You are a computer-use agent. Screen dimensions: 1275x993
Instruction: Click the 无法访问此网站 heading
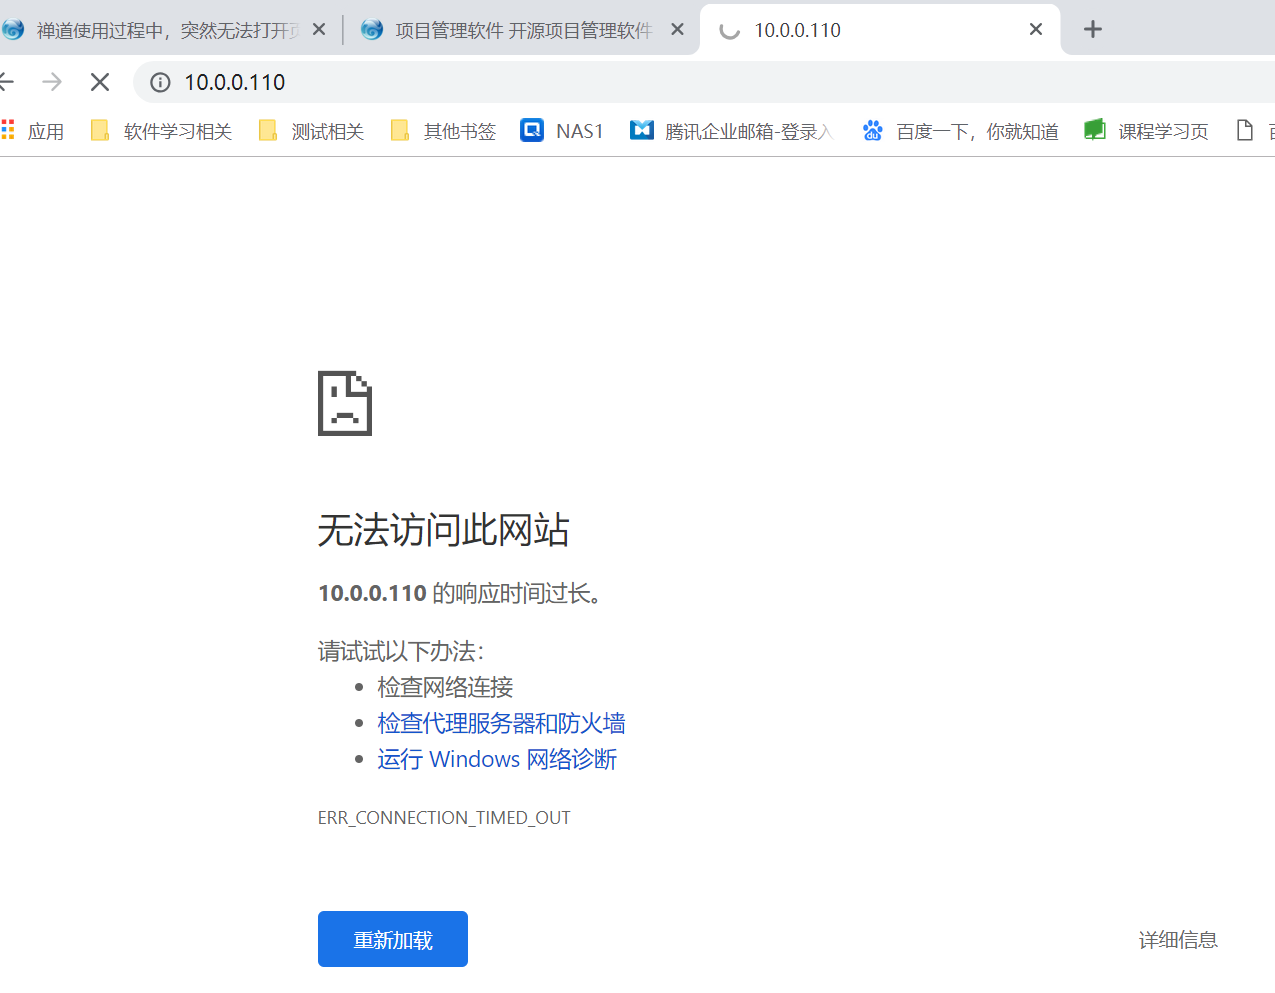444,530
